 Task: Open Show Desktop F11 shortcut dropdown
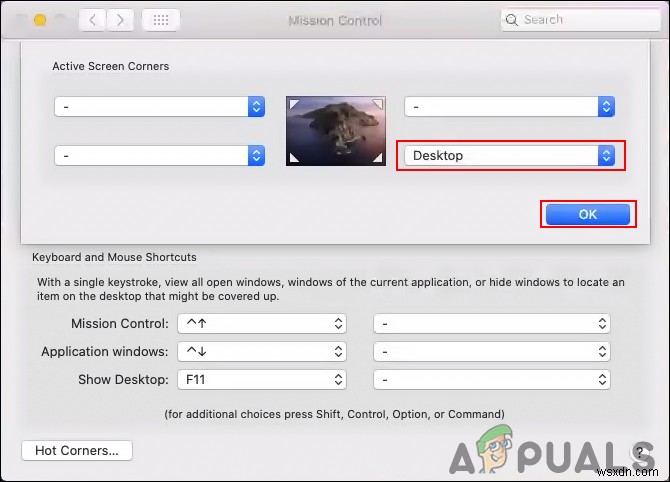tap(262, 379)
